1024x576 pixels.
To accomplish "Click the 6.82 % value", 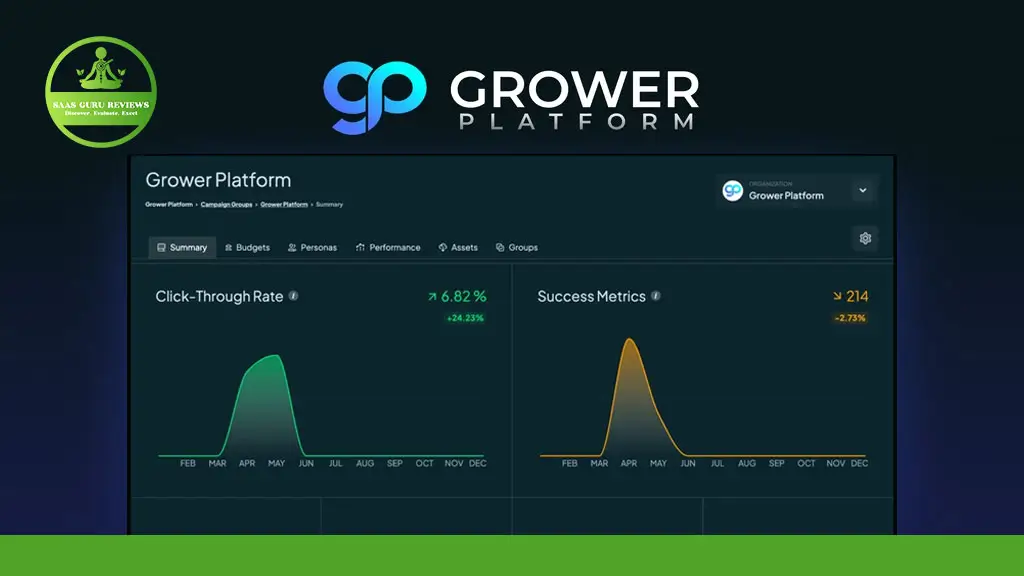I will point(464,296).
